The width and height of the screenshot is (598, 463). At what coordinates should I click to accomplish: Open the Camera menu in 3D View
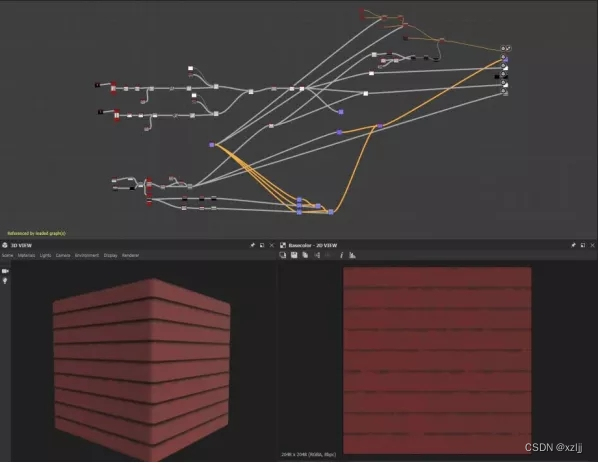[63, 256]
